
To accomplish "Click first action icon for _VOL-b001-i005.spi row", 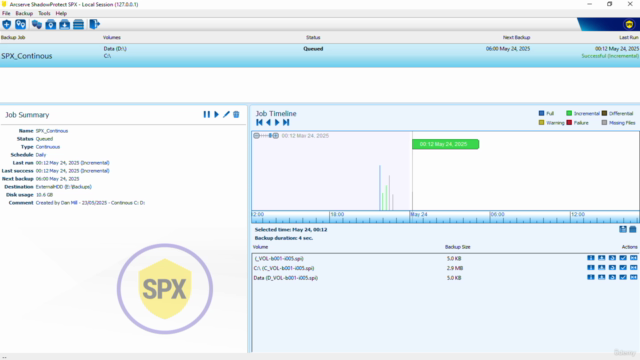I will pyautogui.click(x=591, y=258).
